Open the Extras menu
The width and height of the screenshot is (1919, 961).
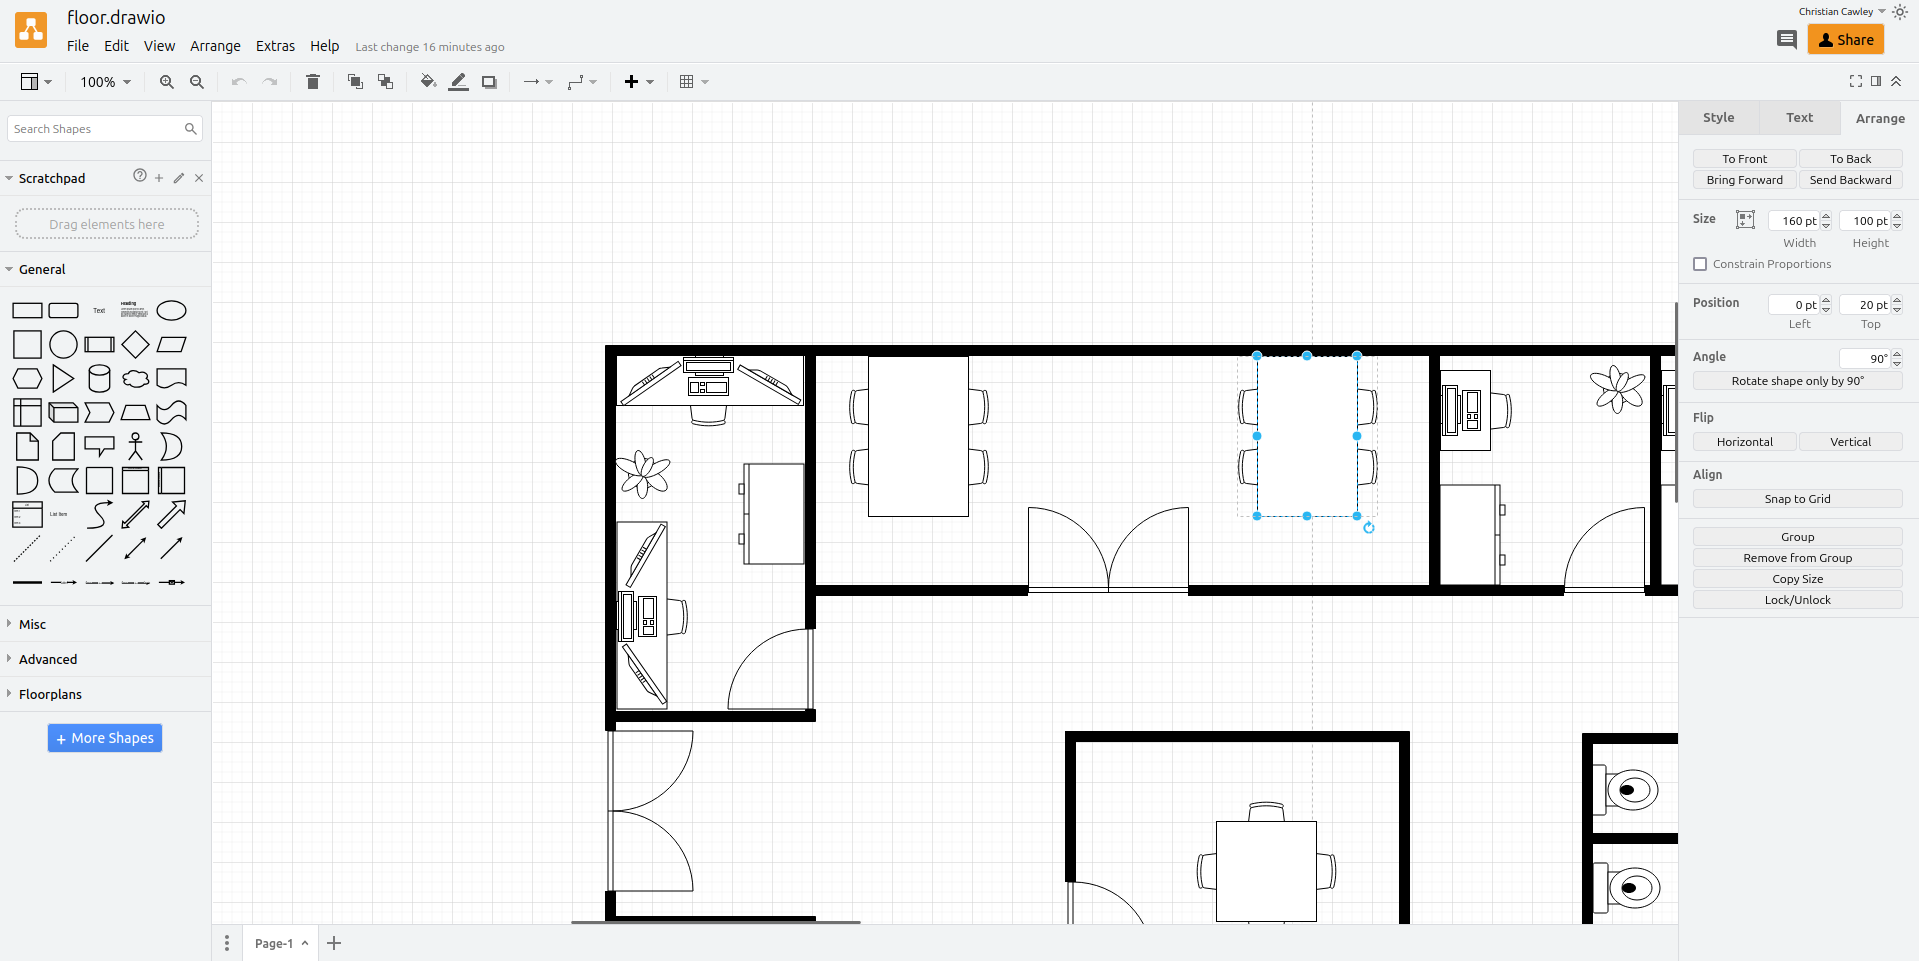(275, 46)
